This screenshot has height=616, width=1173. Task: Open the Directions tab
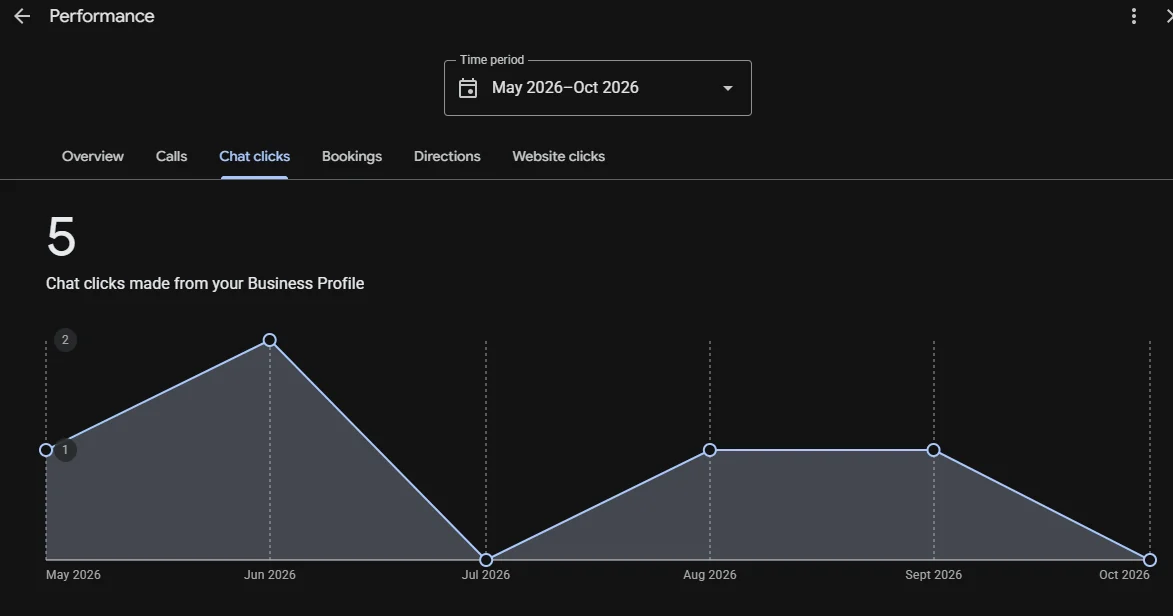(447, 156)
